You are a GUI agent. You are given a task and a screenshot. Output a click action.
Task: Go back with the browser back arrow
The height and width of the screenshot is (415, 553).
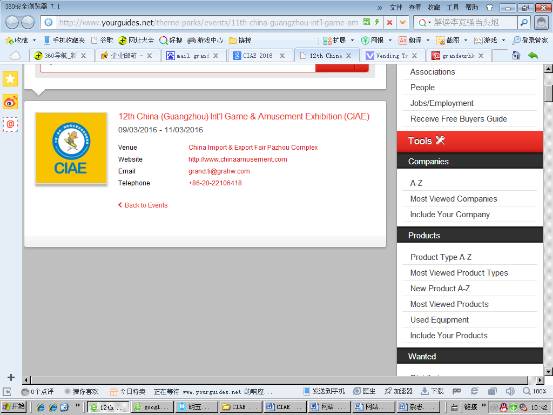point(12,23)
